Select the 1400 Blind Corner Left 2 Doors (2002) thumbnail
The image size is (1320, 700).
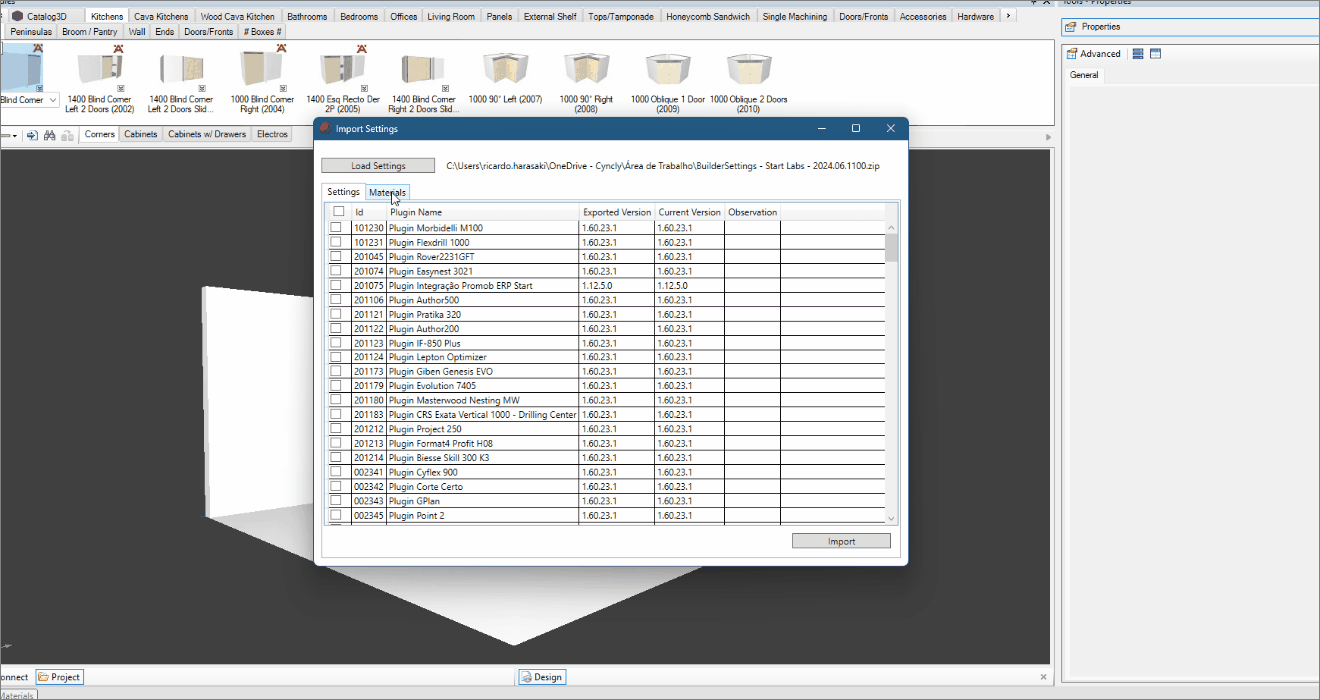click(100, 68)
